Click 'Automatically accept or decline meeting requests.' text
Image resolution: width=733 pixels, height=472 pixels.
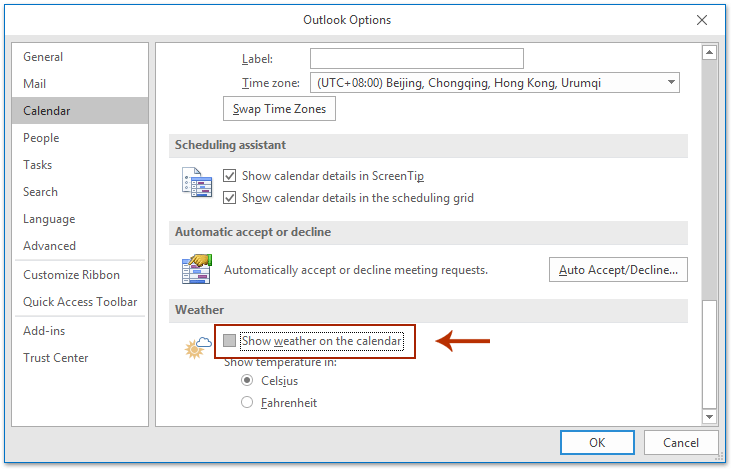pyautogui.click(x=356, y=270)
